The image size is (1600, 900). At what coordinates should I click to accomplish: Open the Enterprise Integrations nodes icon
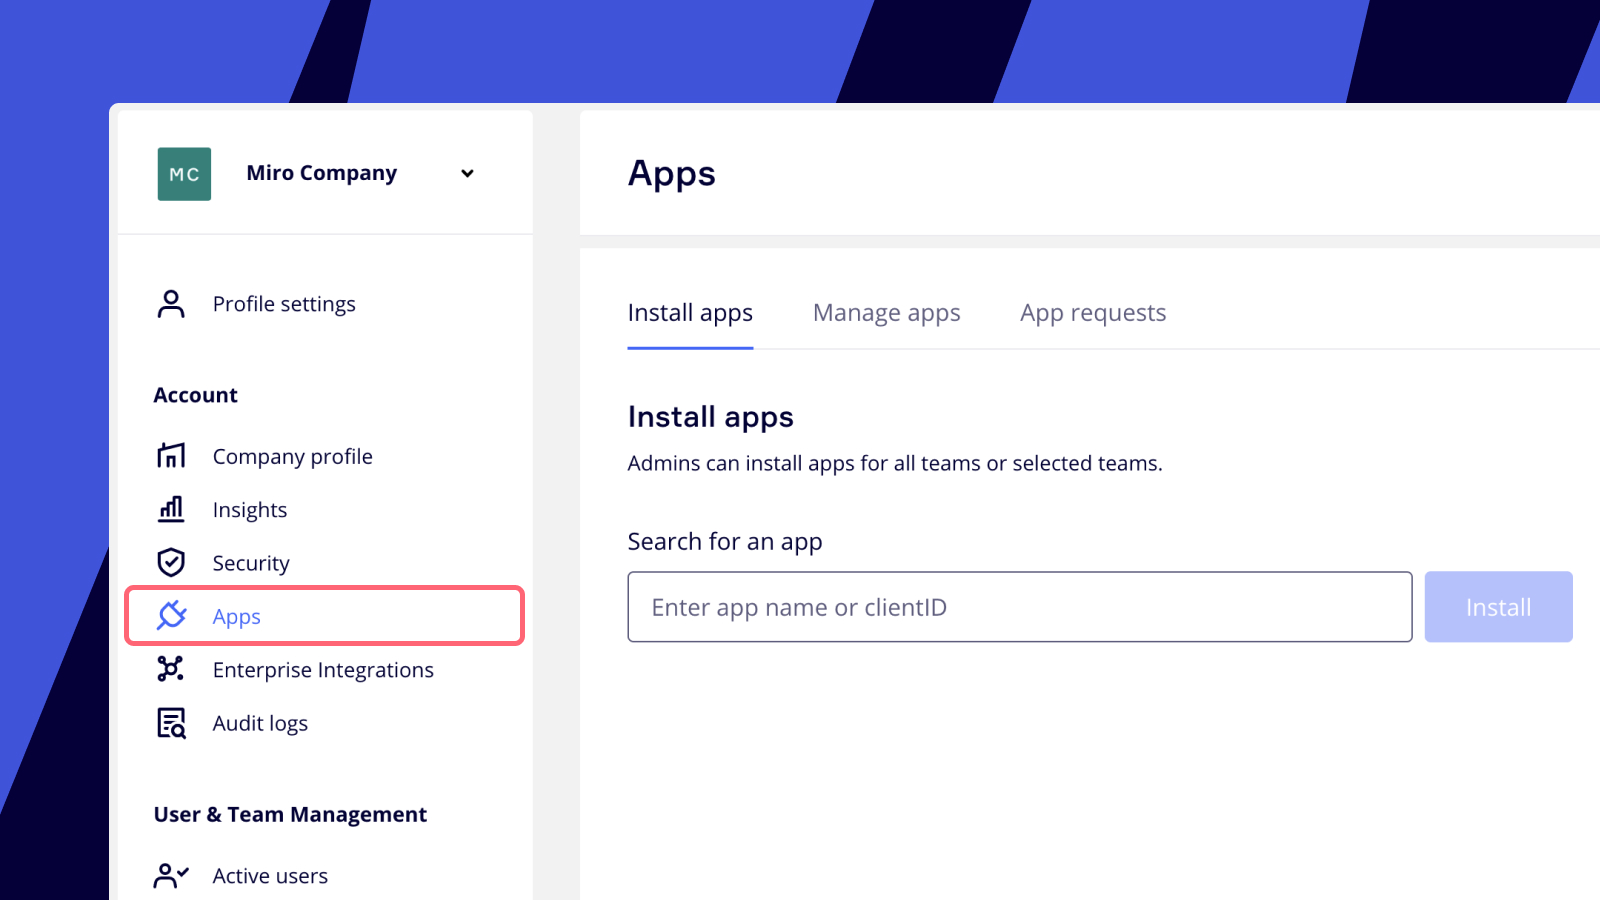click(x=171, y=669)
